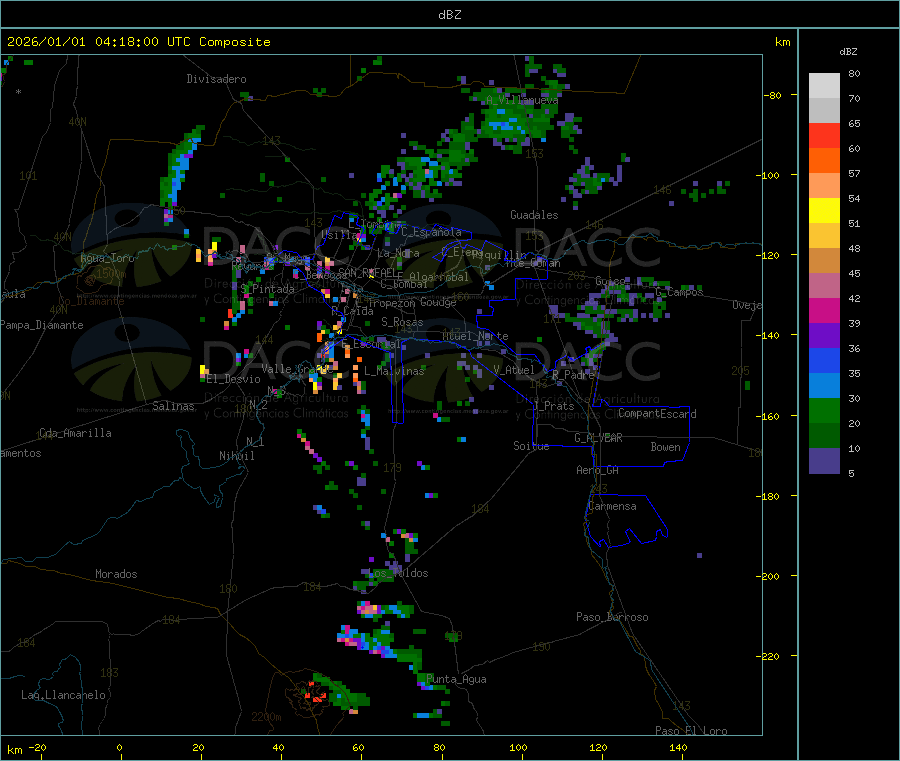Select the Guadales place label

(534, 215)
